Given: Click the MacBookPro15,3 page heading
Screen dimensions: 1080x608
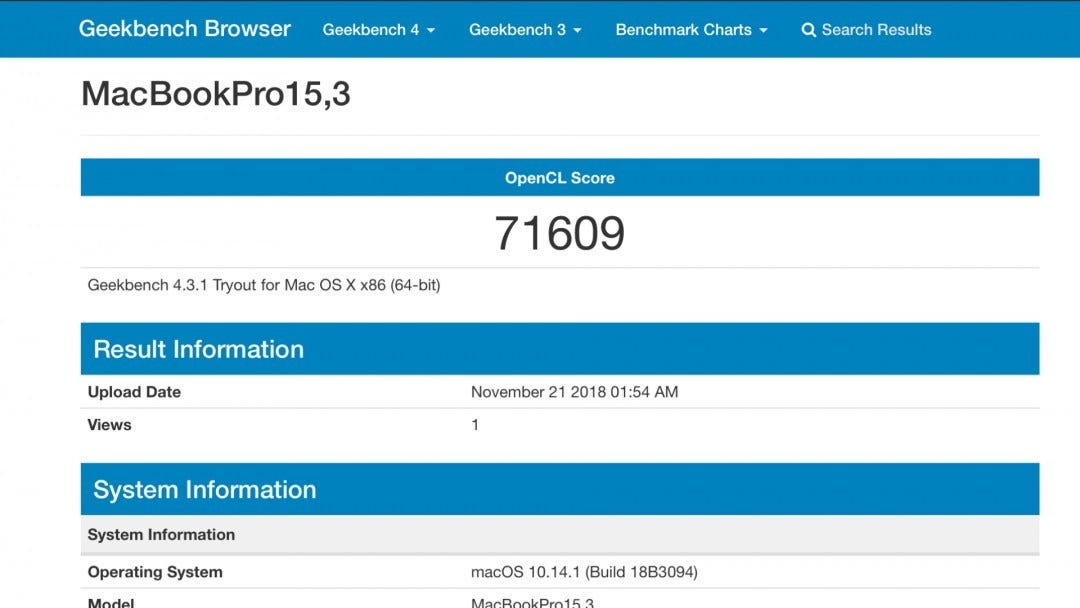Looking at the screenshot, I should click(x=216, y=94).
